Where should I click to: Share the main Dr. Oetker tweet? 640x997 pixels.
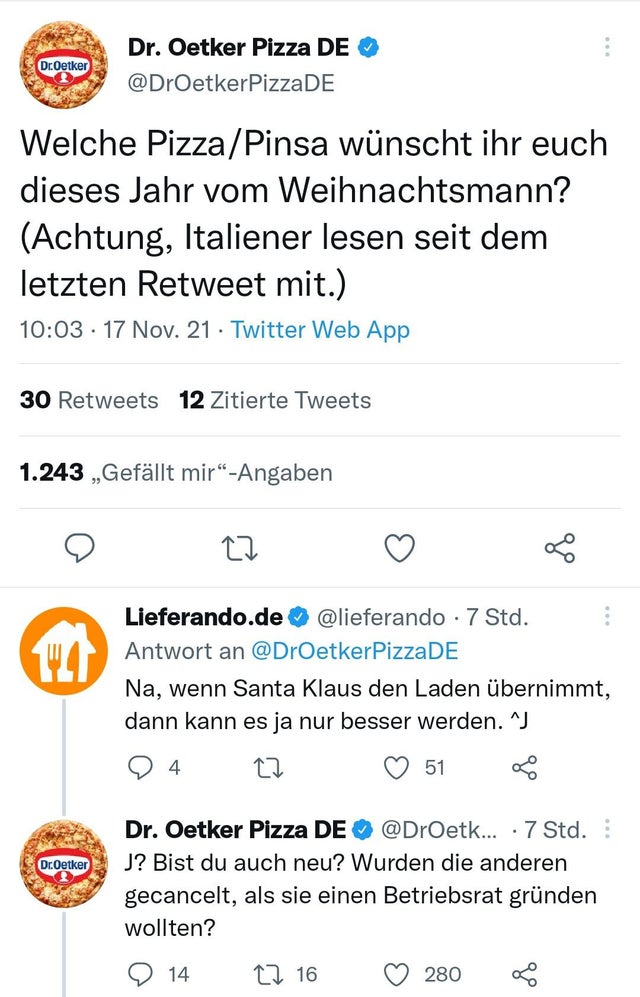[560, 547]
